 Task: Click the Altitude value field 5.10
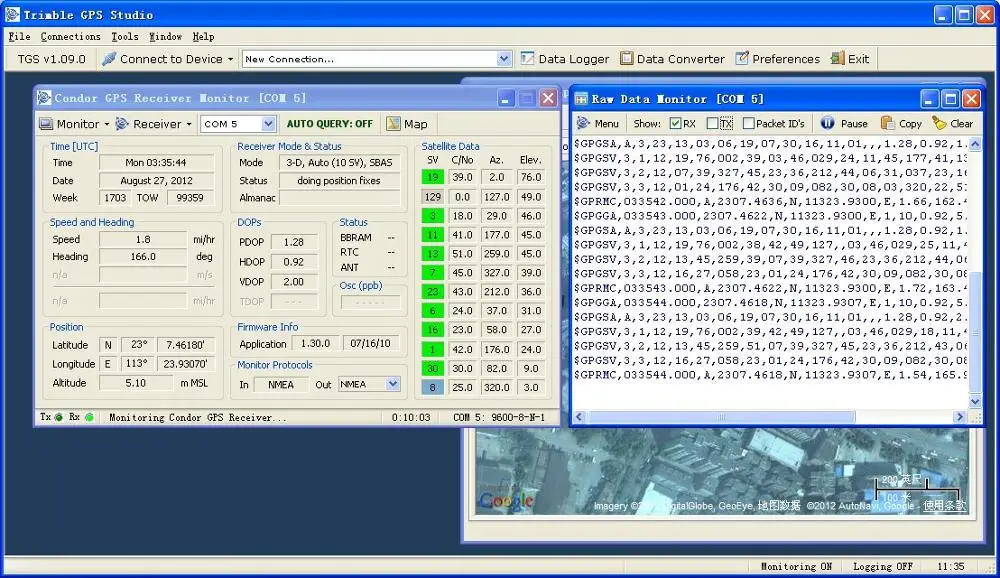pyautogui.click(x=136, y=383)
